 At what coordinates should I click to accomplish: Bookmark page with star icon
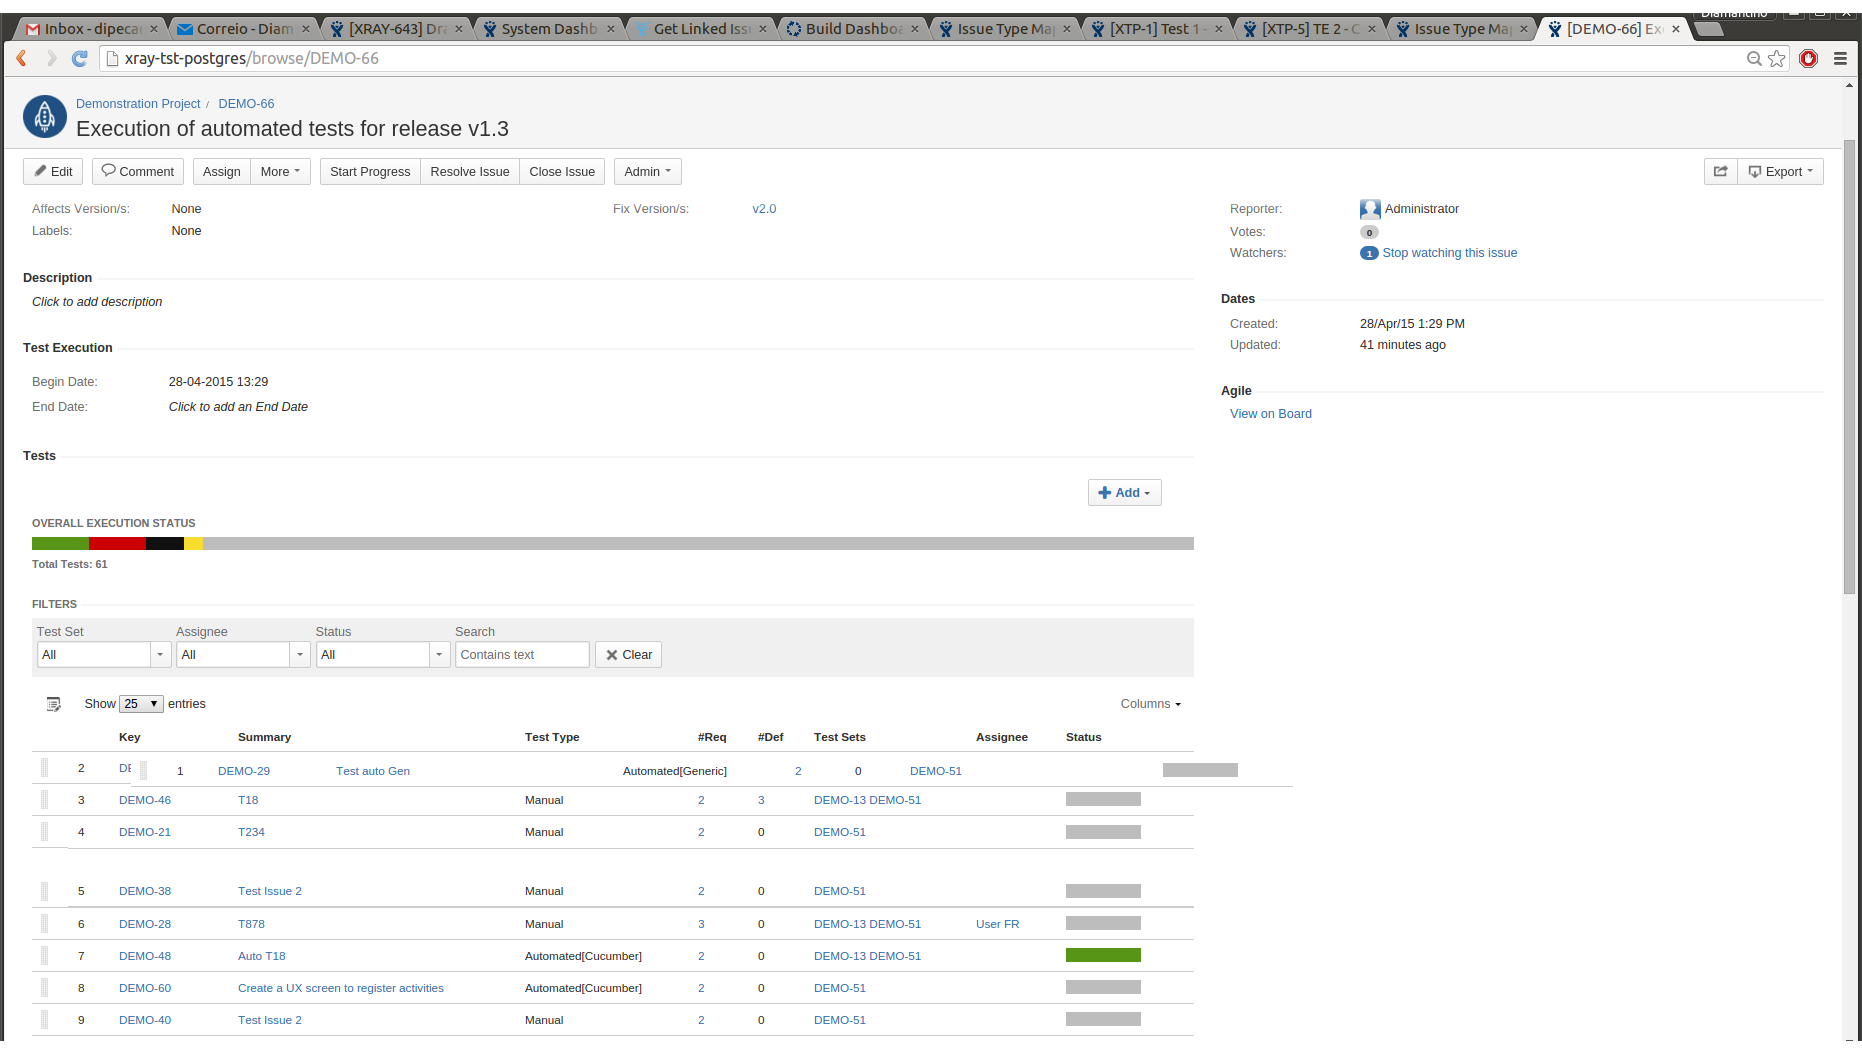coord(1776,59)
